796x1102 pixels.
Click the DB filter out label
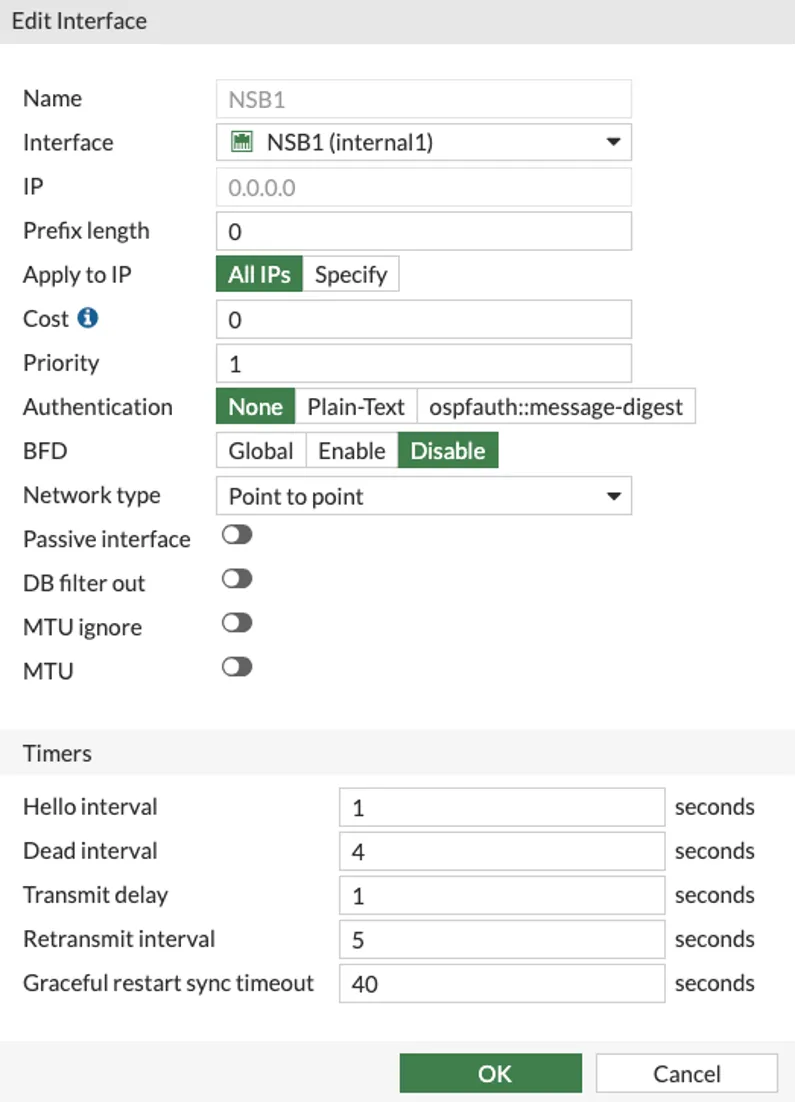84,583
